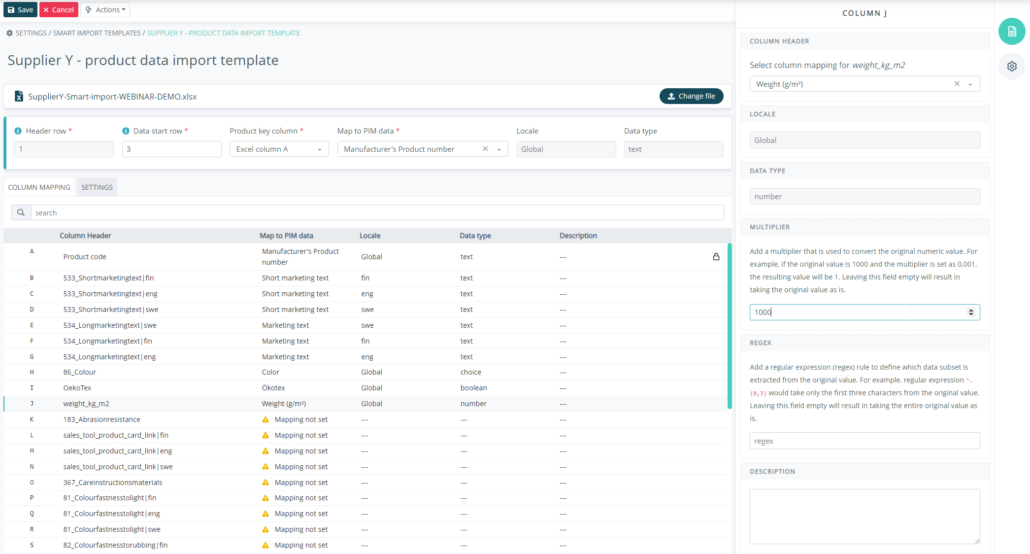Click the Change file button
Image resolution: width=1030 pixels, height=554 pixels.
[691, 96]
